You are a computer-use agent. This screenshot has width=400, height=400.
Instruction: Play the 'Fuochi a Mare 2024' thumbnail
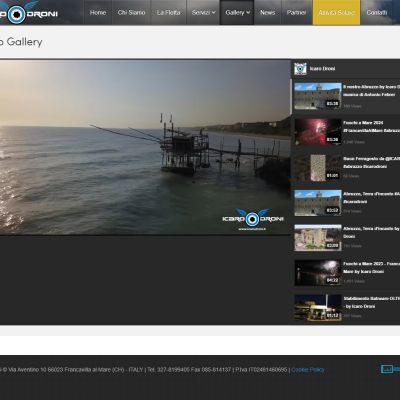pyautogui.click(x=318, y=132)
